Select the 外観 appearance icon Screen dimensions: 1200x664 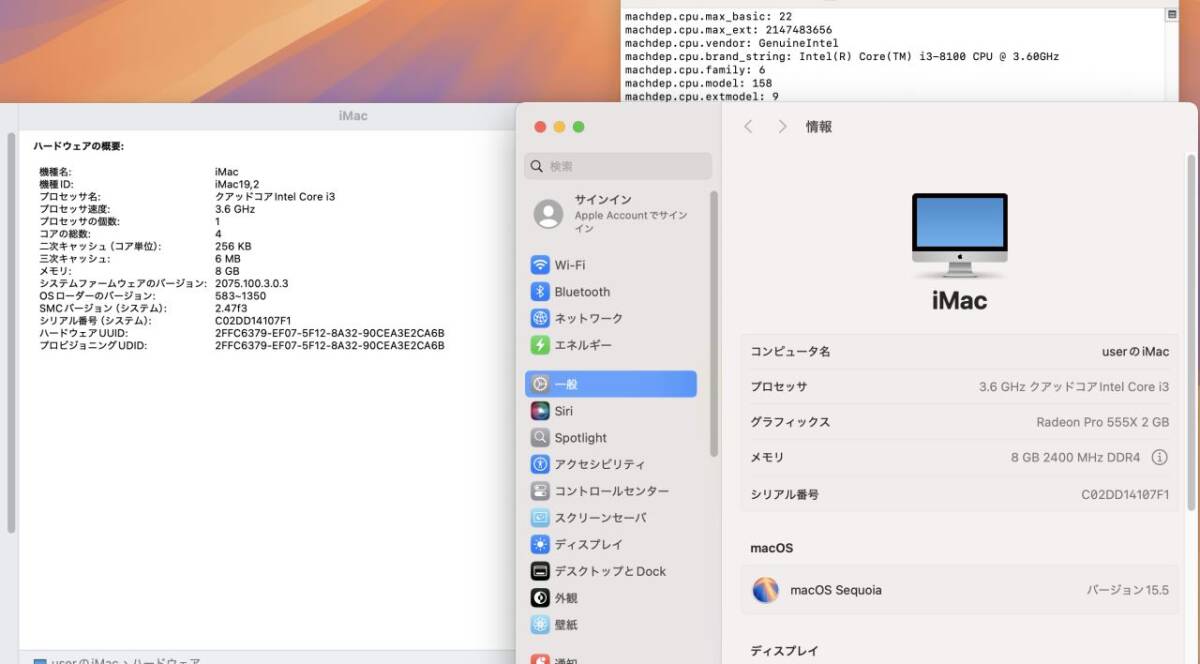[x=540, y=598]
